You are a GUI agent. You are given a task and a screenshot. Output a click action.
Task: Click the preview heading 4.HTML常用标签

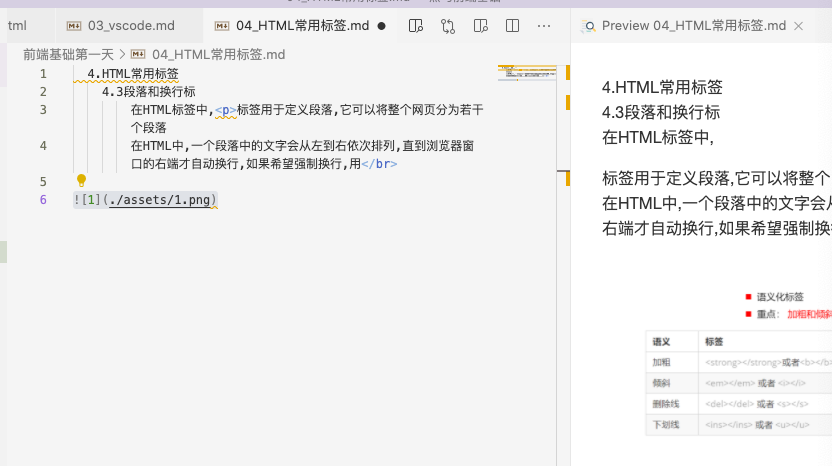pos(662,87)
